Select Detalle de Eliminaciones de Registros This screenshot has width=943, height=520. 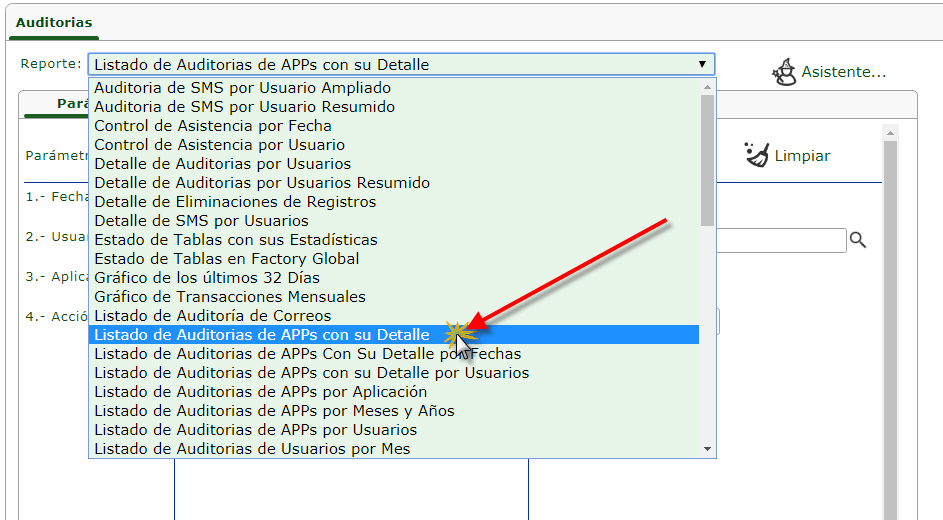pyautogui.click(x=393, y=202)
